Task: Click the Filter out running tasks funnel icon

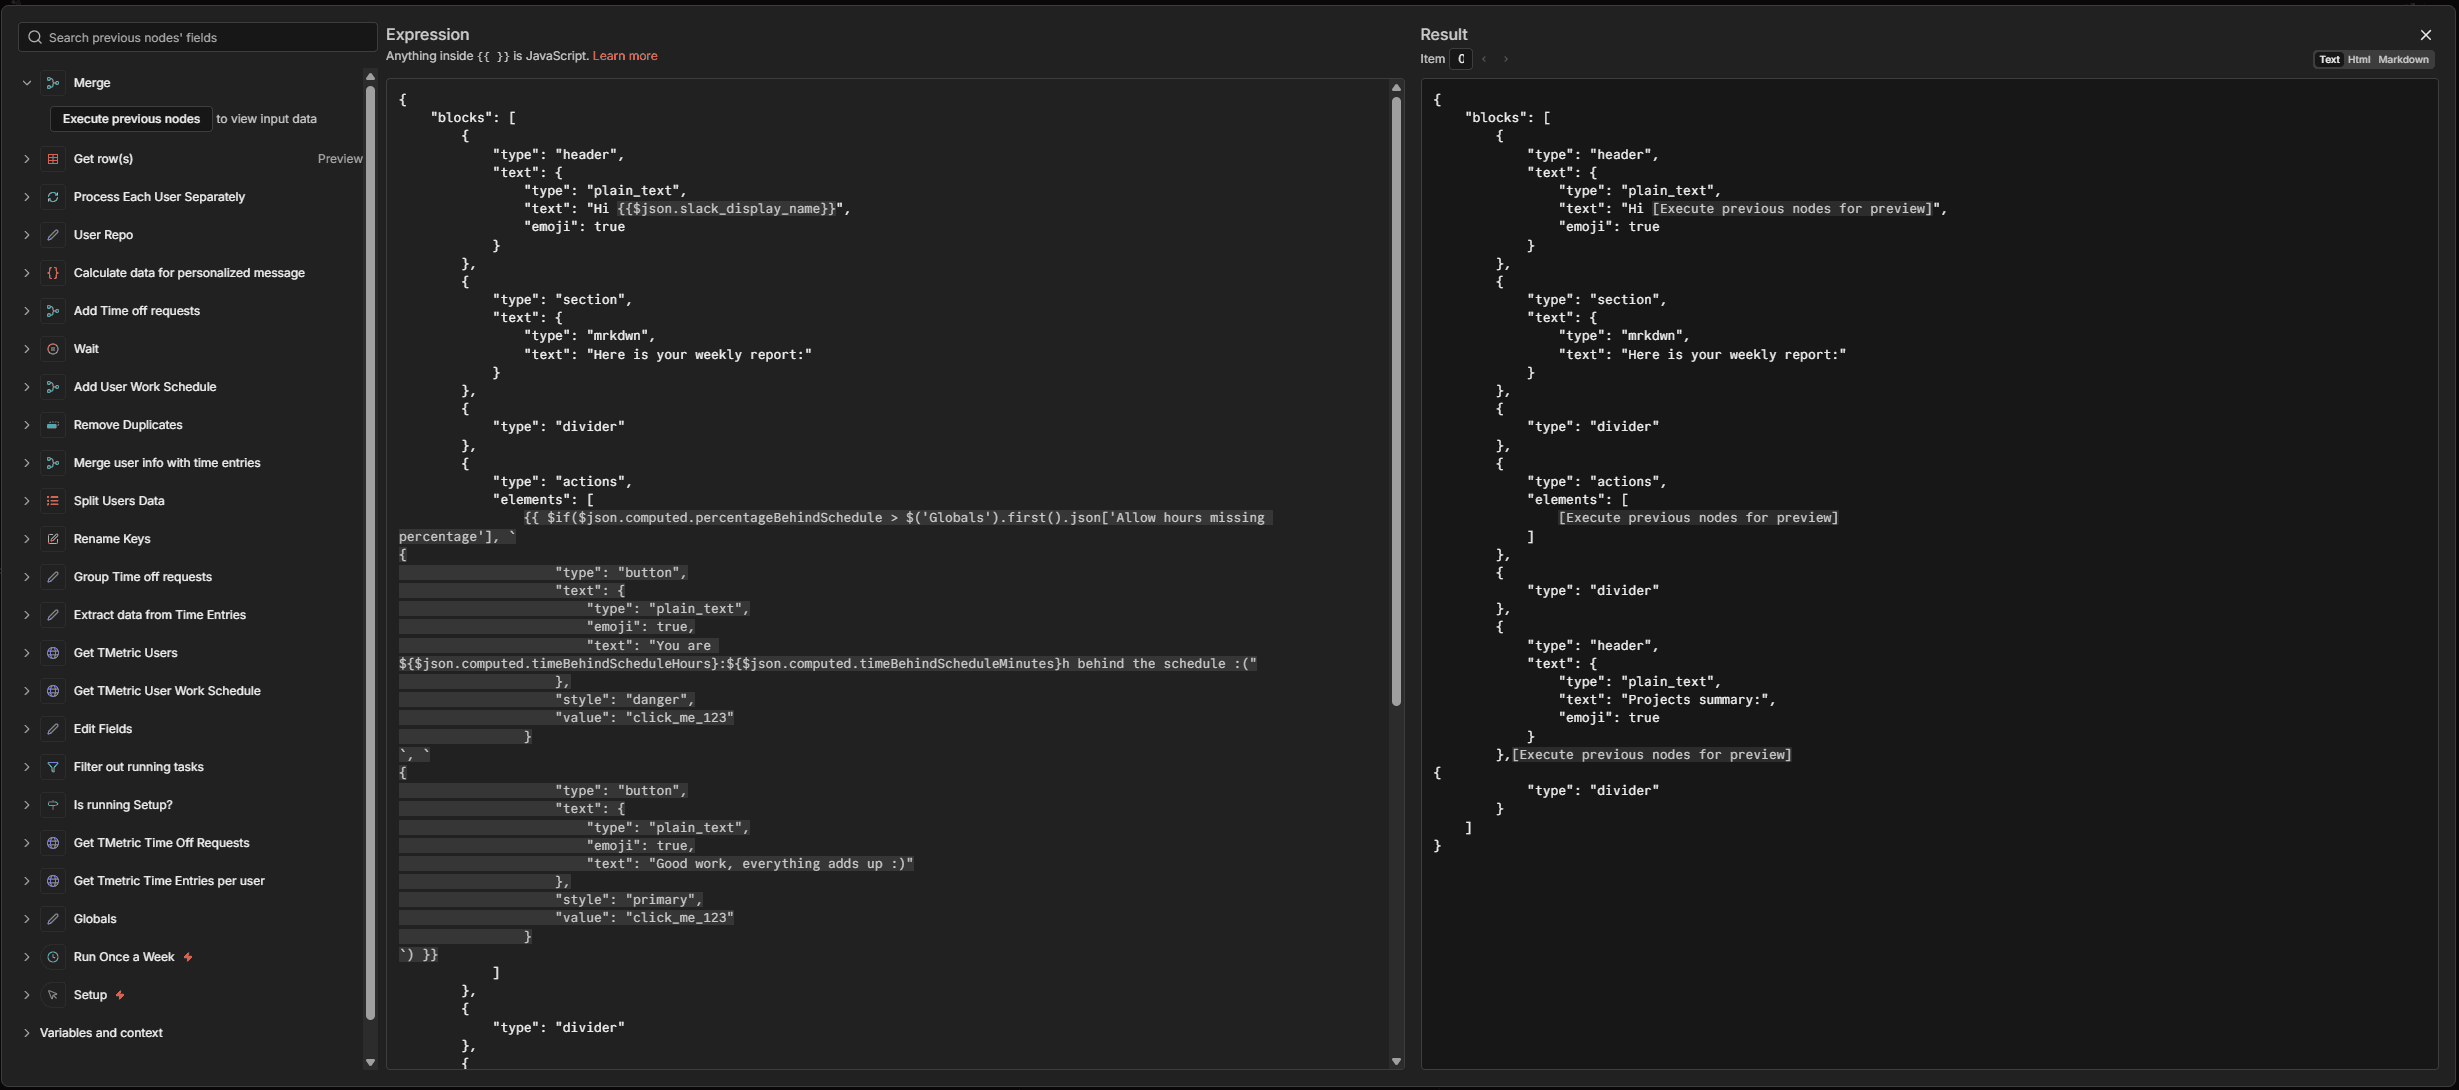Action: [53, 767]
